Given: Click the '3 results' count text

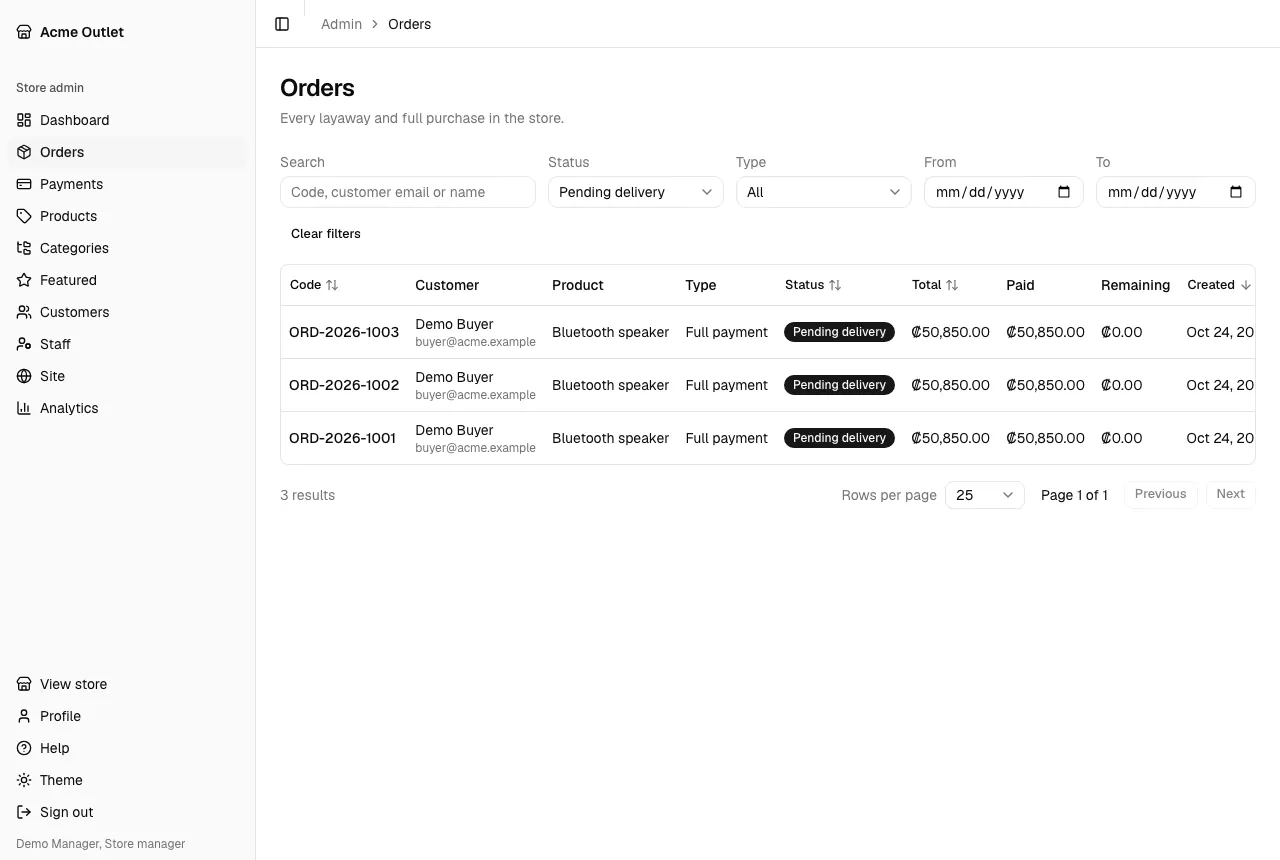Looking at the screenshot, I should tap(308, 495).
